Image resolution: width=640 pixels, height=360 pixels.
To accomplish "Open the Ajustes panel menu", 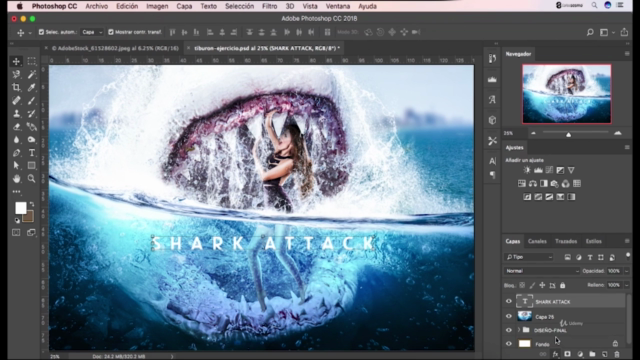I will 627,147.
